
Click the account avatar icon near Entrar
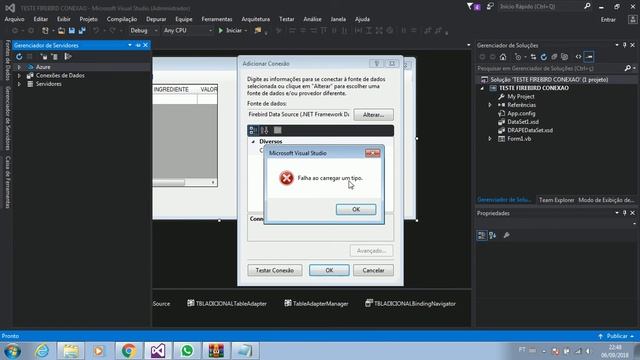coord(632,19)
